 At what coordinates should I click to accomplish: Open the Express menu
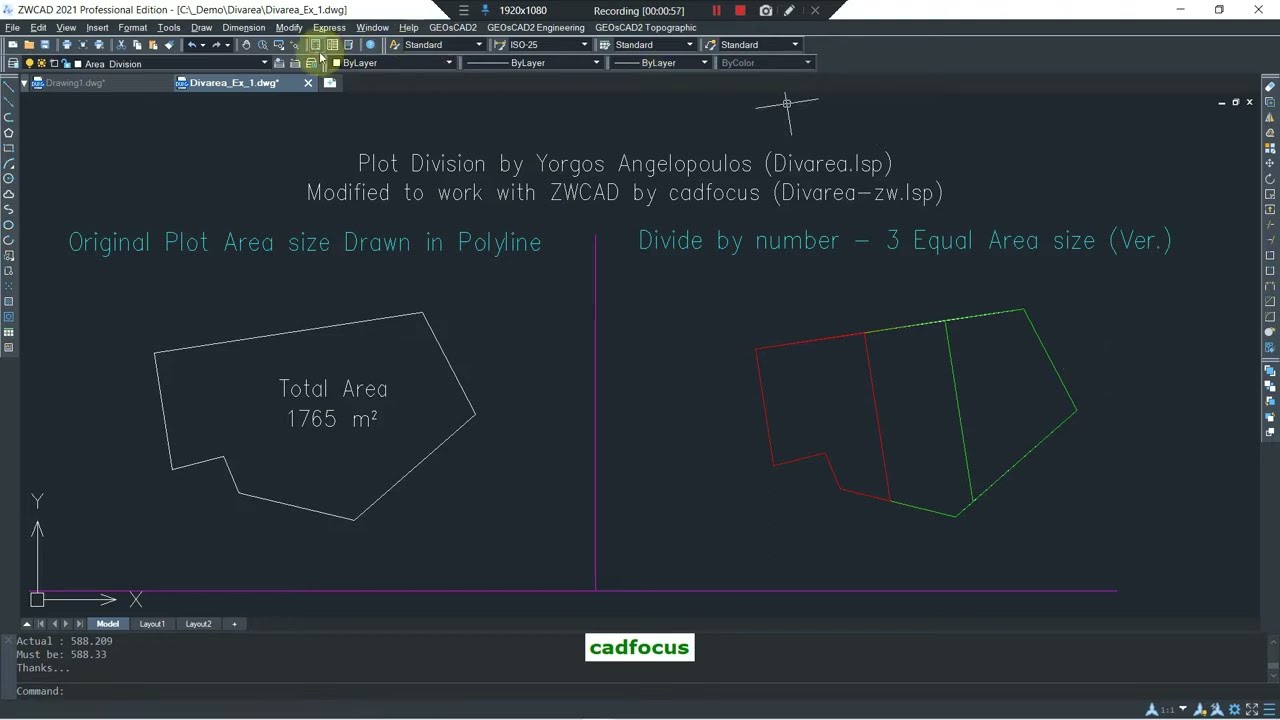coord(329,27)
